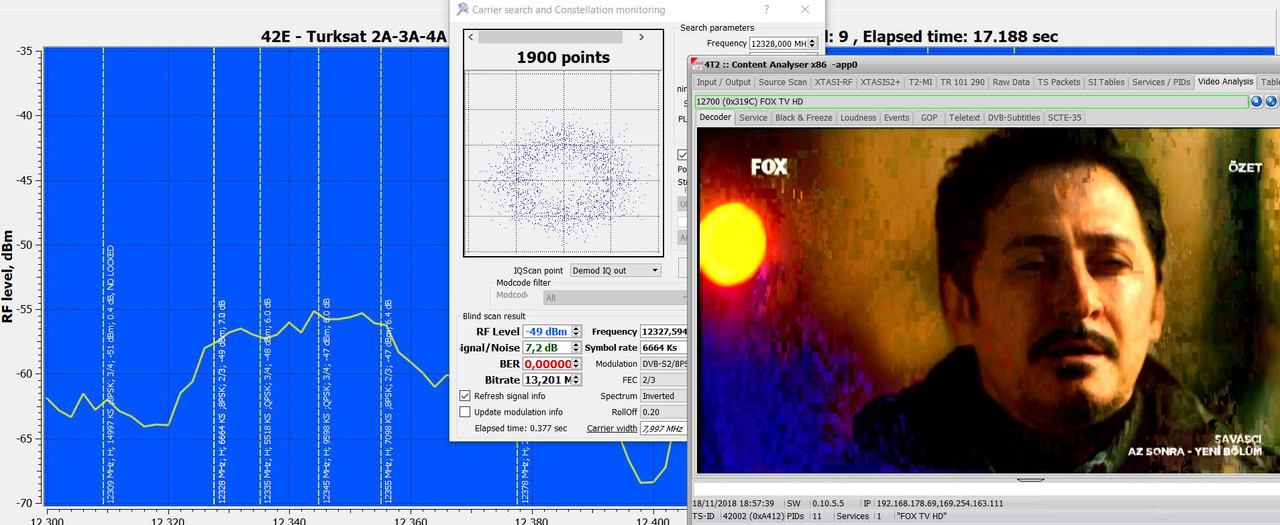Click the 12378 MHz carrier marker line
Viewport: 1280px width, 525px height.
(x=519, y=472)
